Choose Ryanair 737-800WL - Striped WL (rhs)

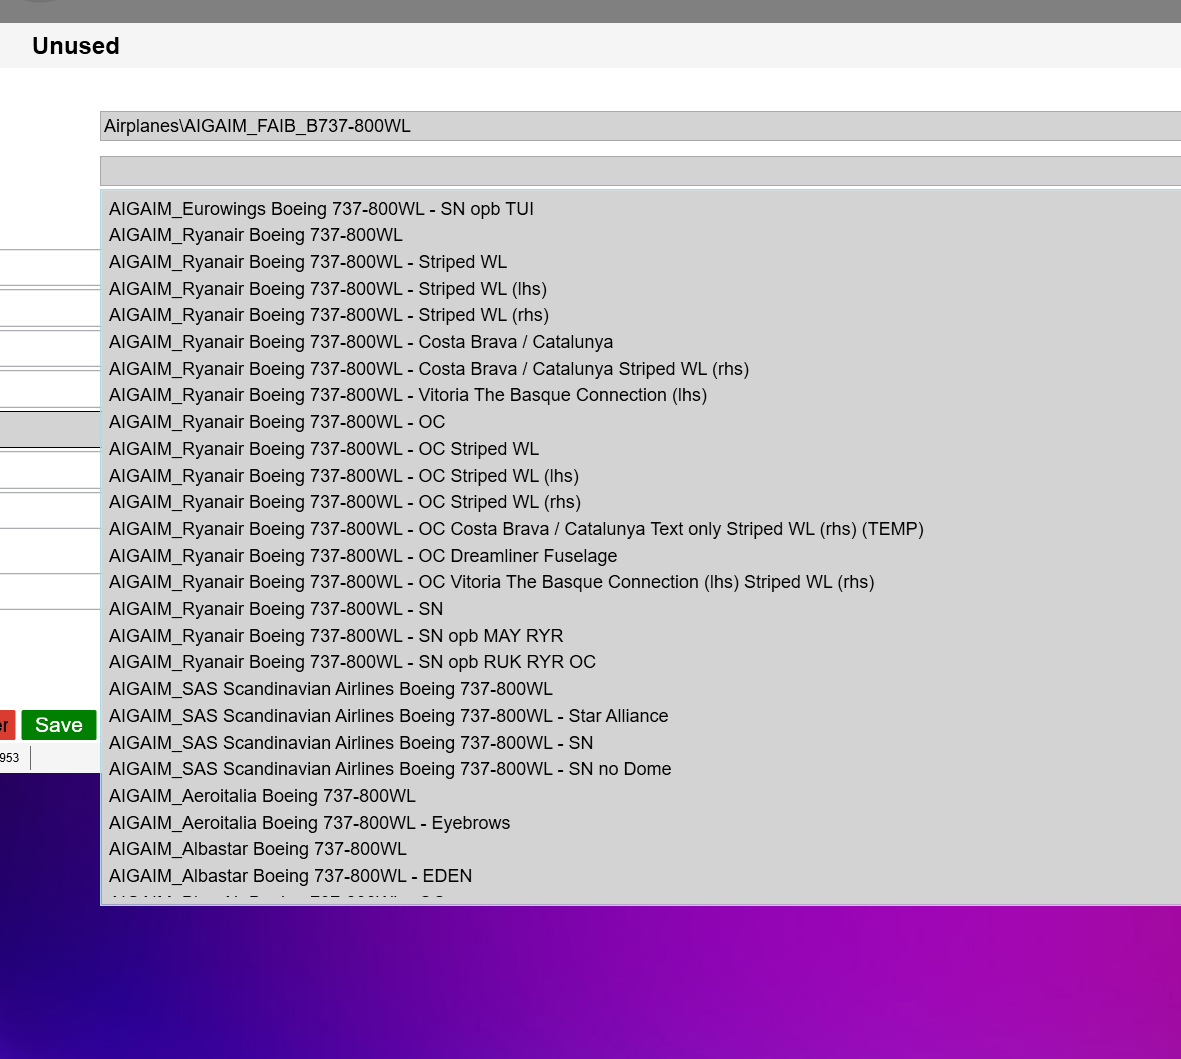pos(328,315)
